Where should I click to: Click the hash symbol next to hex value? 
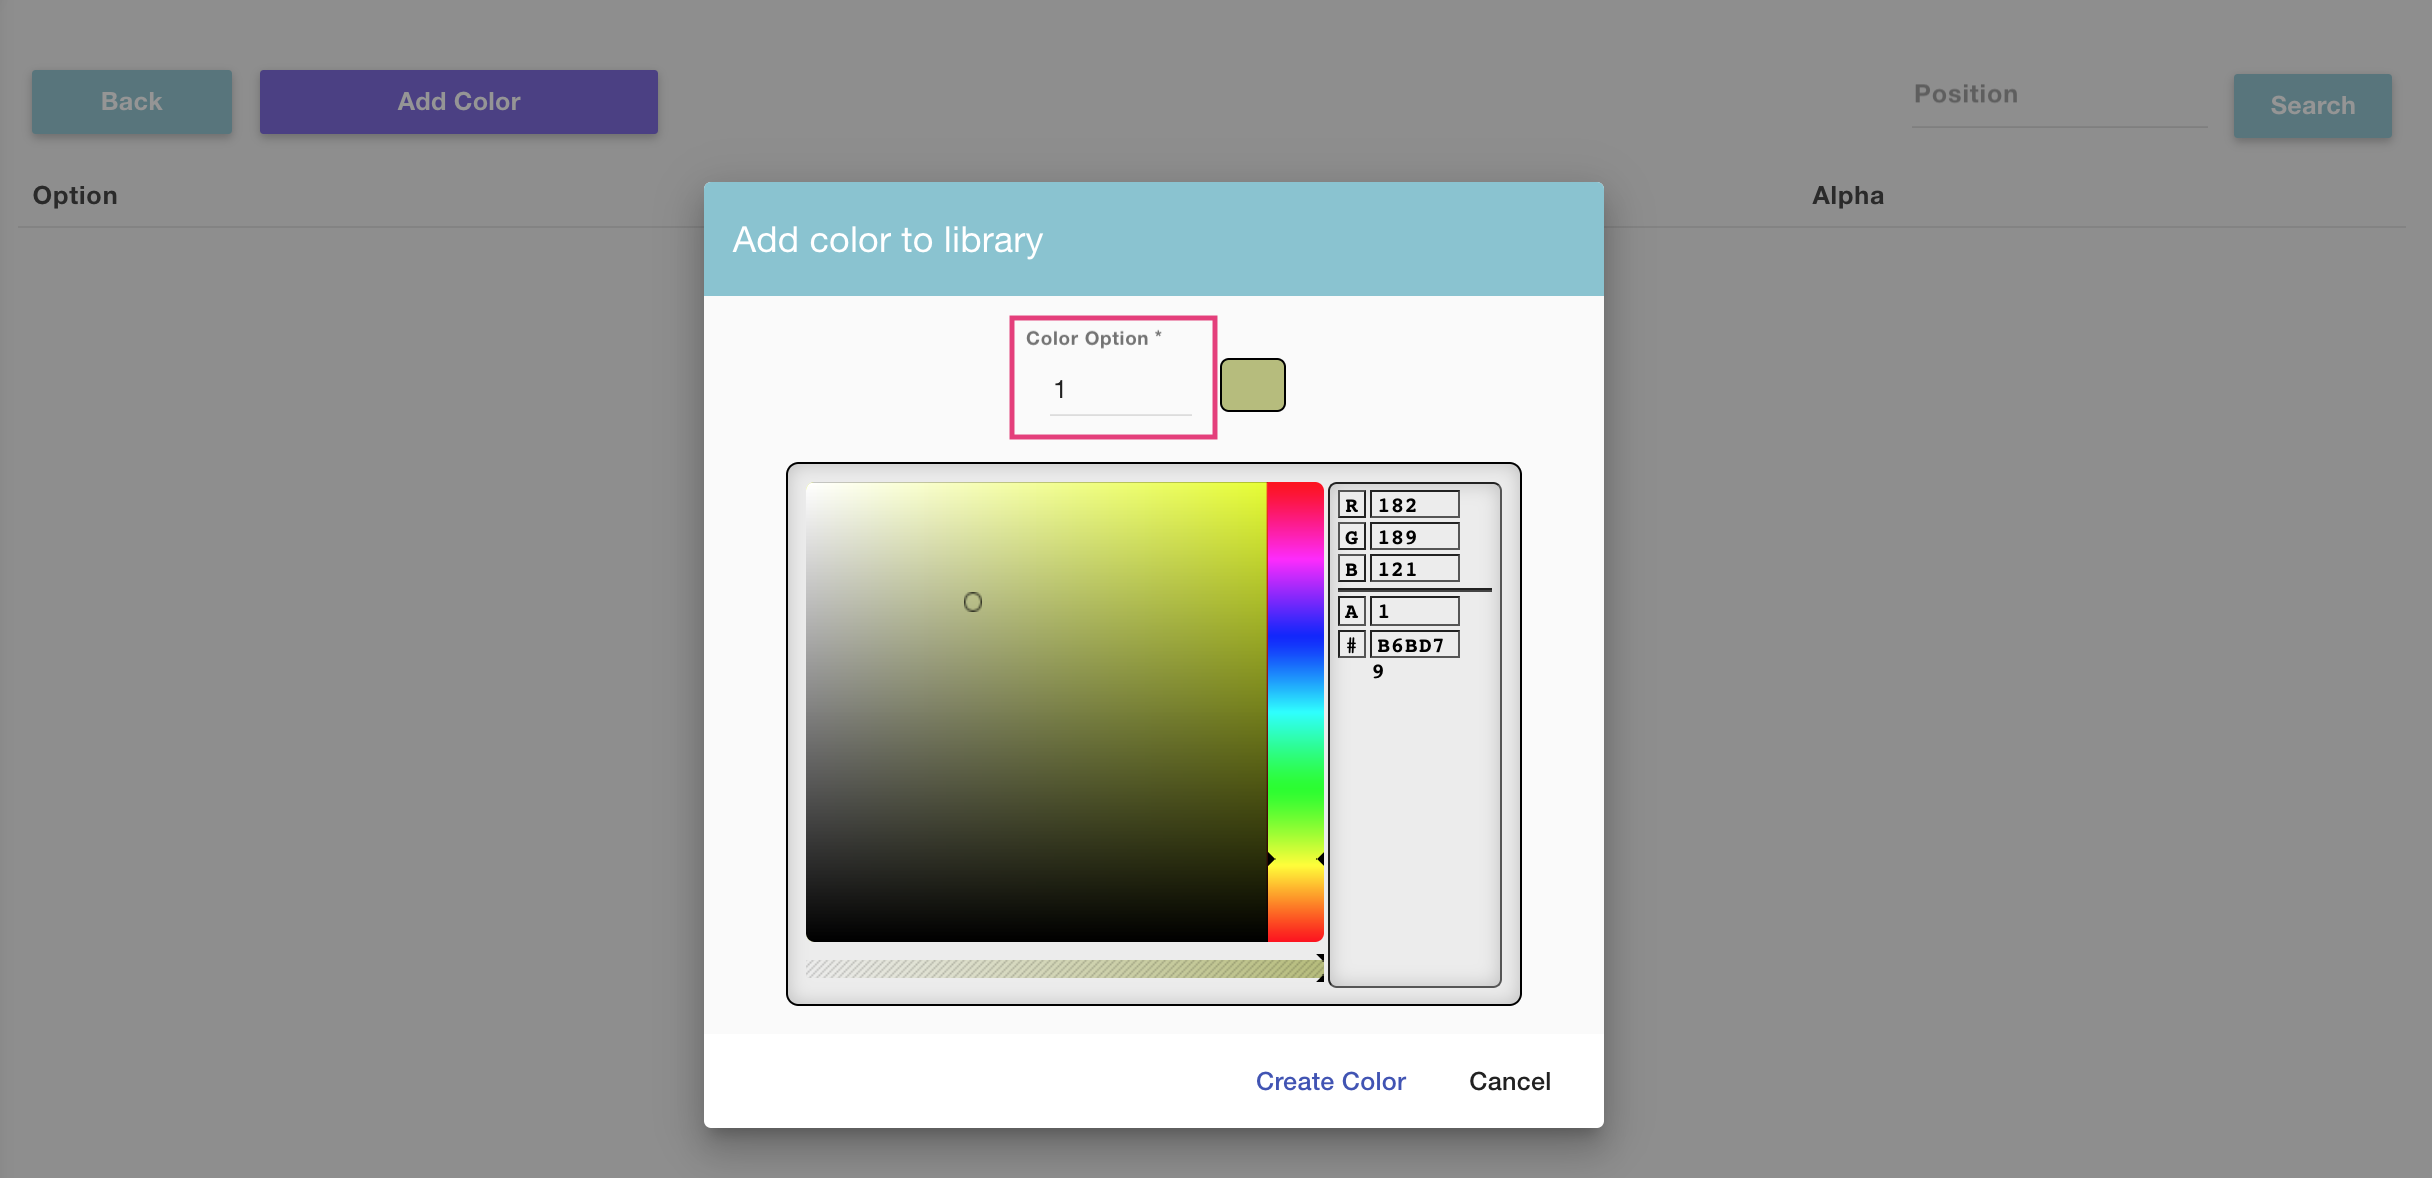click(x=1350, y=644)
